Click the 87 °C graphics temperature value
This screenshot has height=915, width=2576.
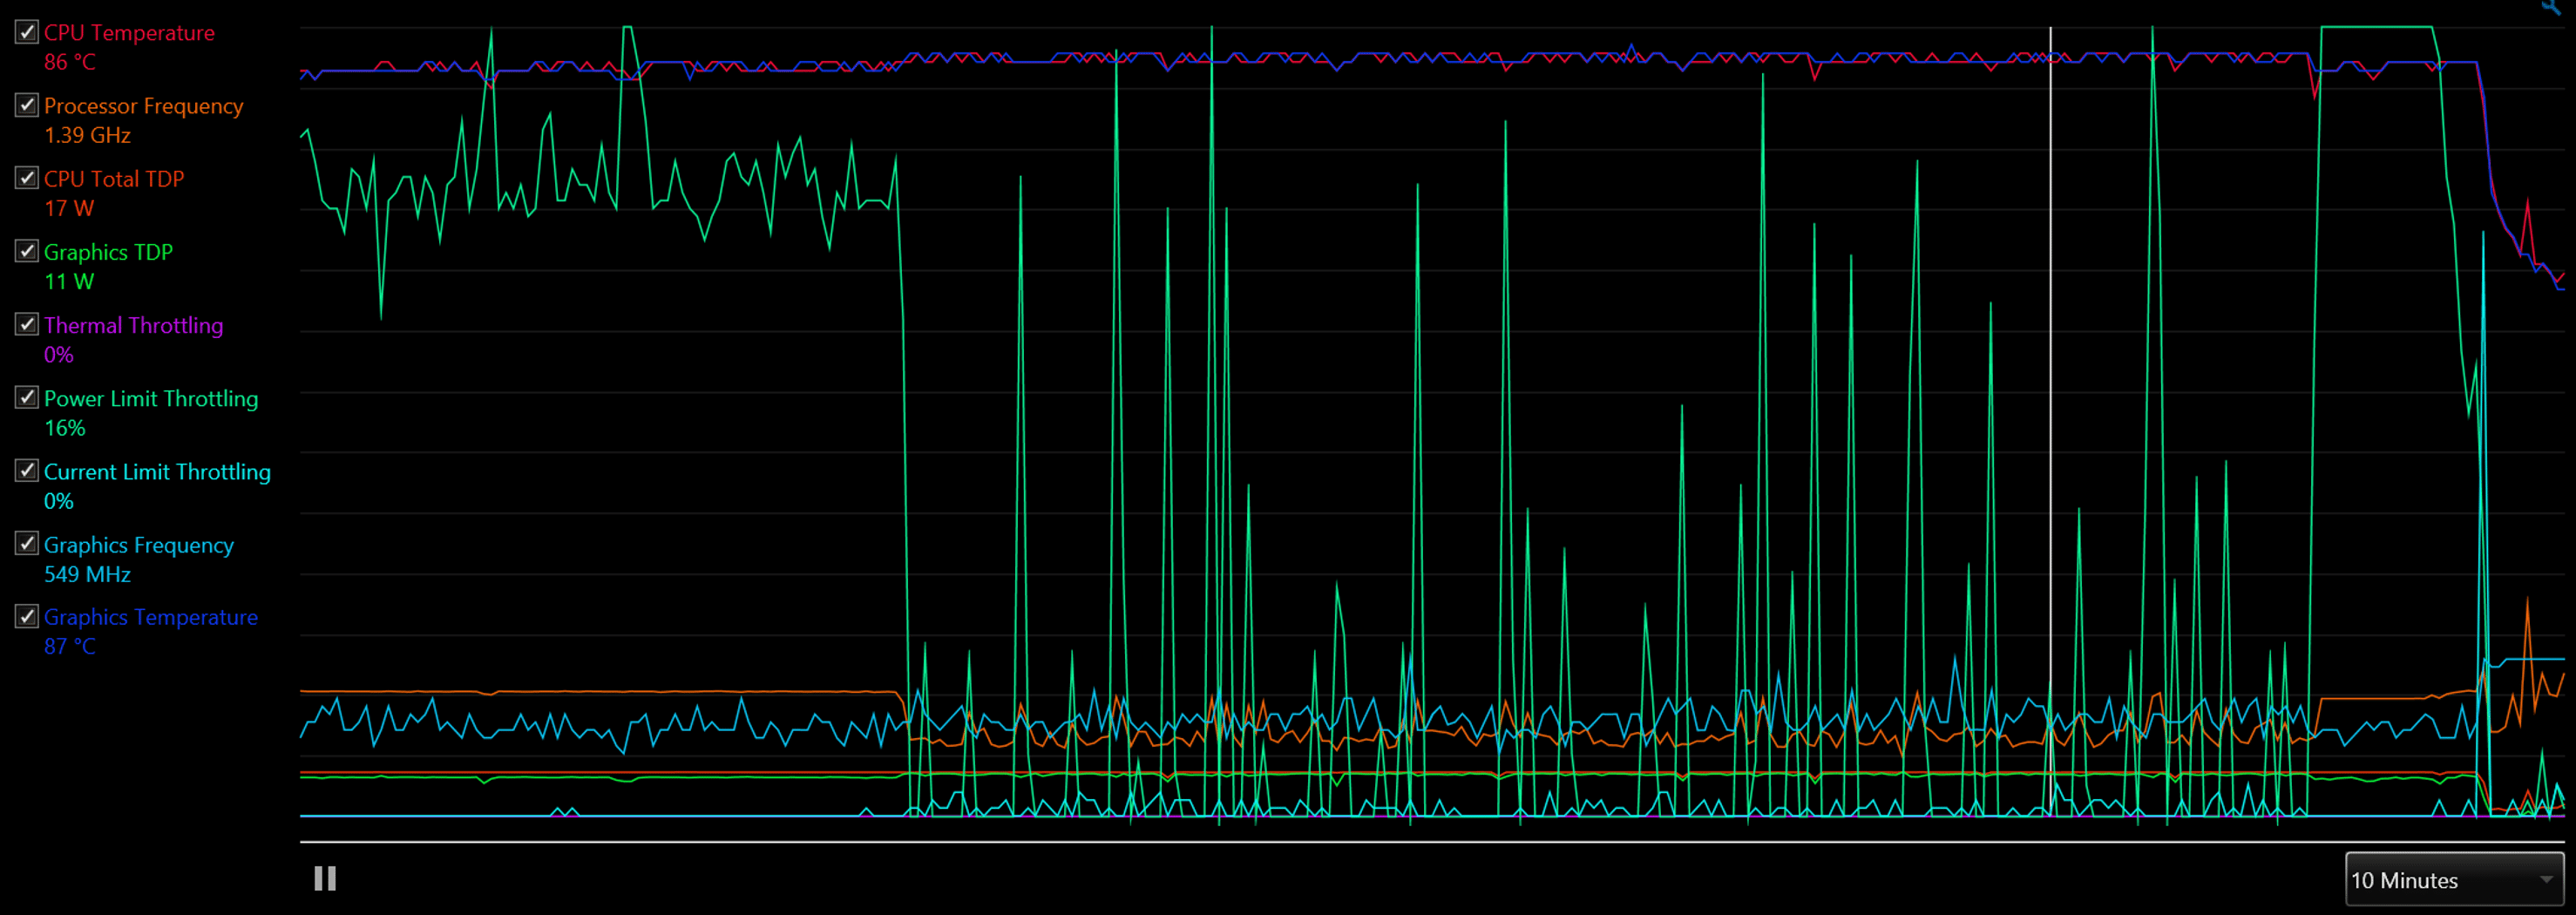pyautogui.click(x=70, y=646)
